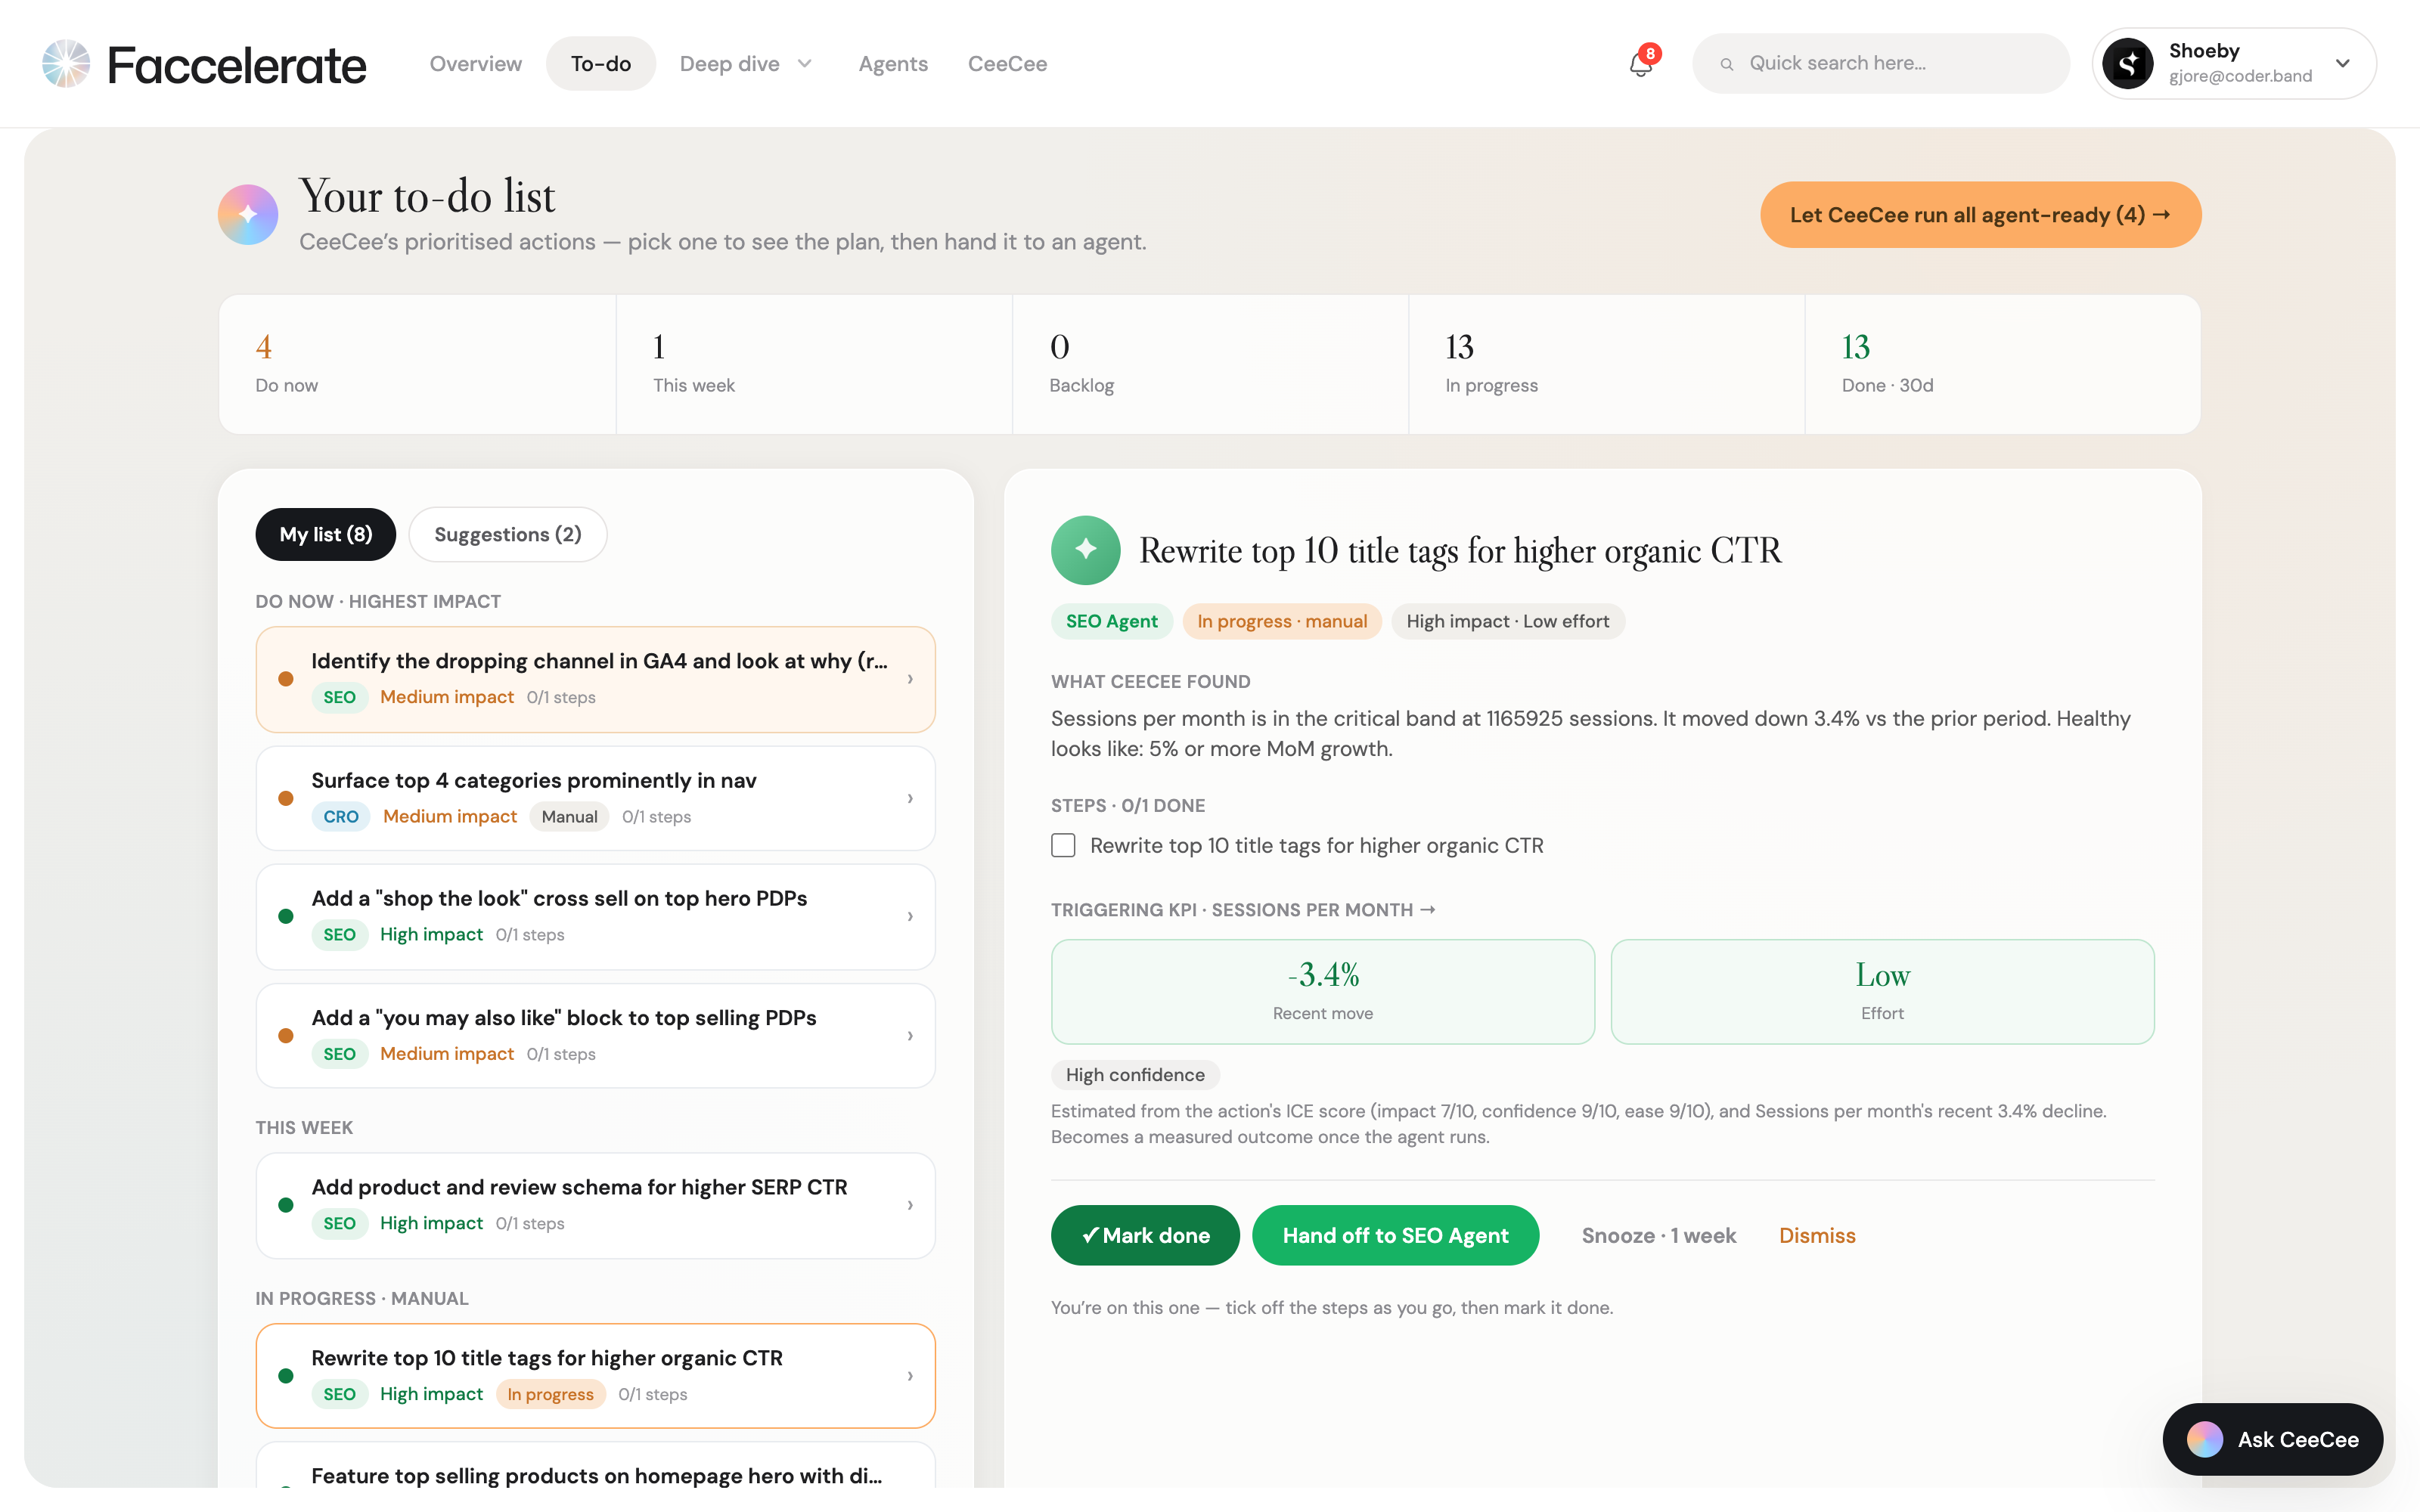The height and width of the screenshot is (1512, 2420).
Task: Click the Manual tag on Surface top 4 categories
Action: point(569,817)
